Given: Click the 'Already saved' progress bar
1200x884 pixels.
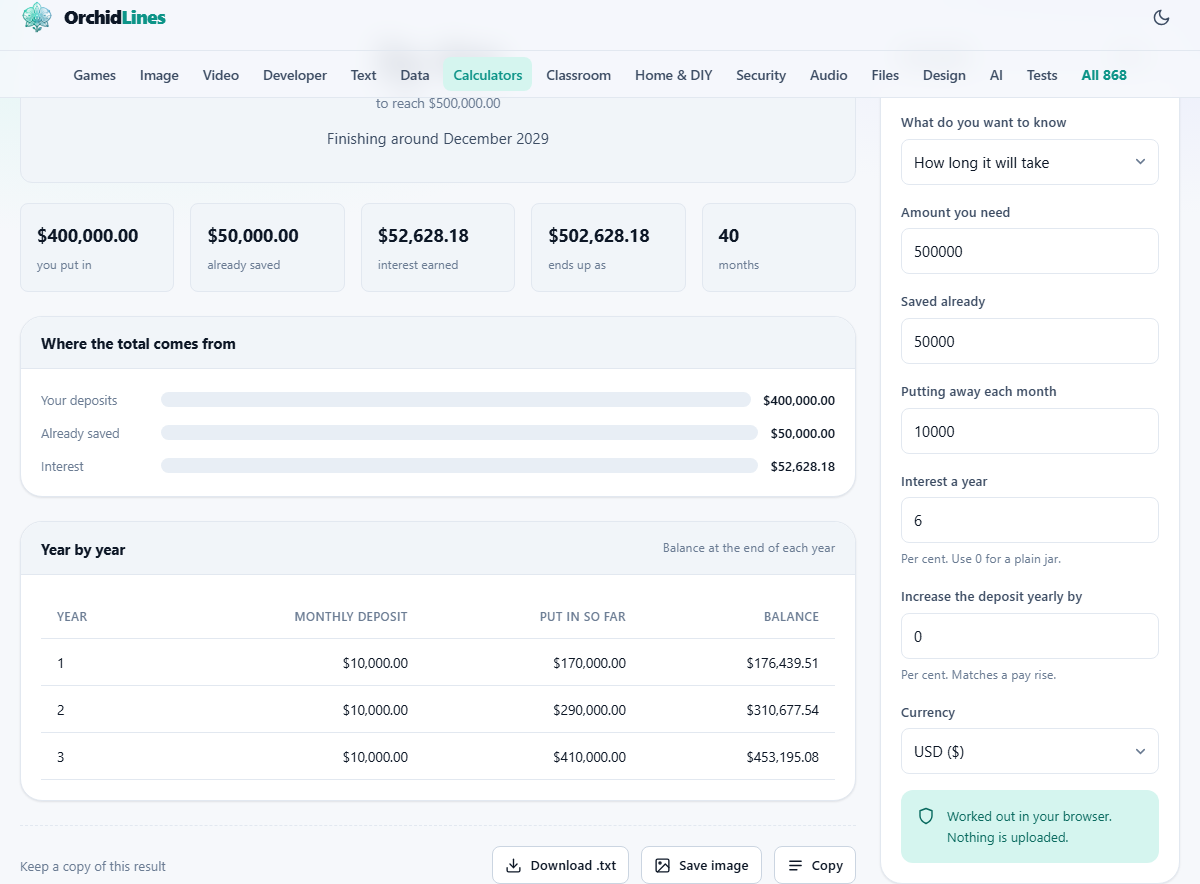Looking at the screenshot, I should point(460,433).
